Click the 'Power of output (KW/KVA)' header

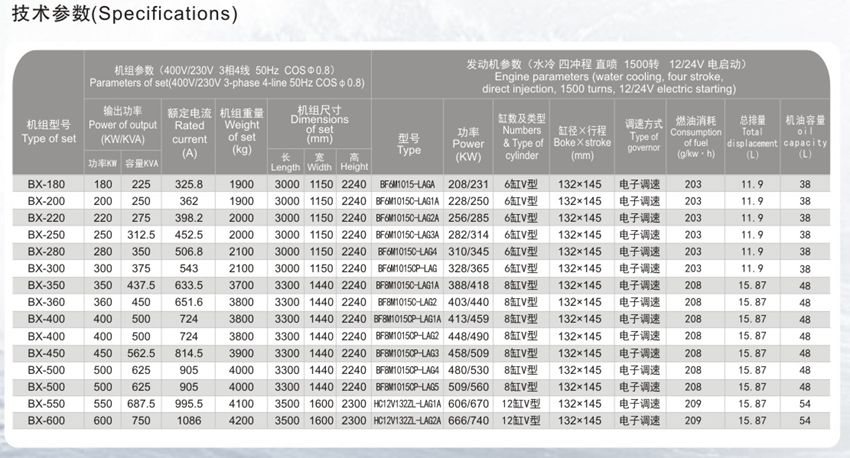123,125
